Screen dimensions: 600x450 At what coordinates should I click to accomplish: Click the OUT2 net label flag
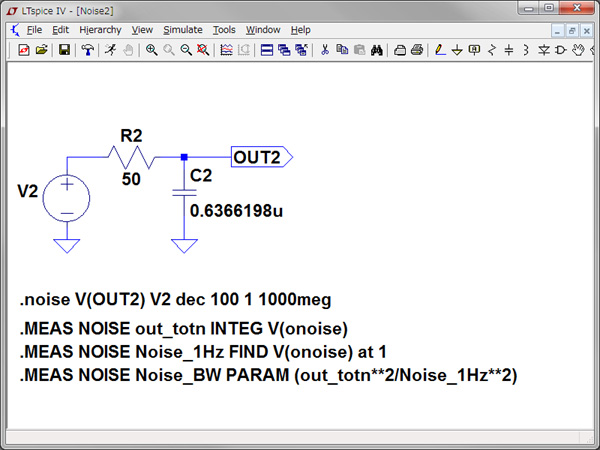260,157
